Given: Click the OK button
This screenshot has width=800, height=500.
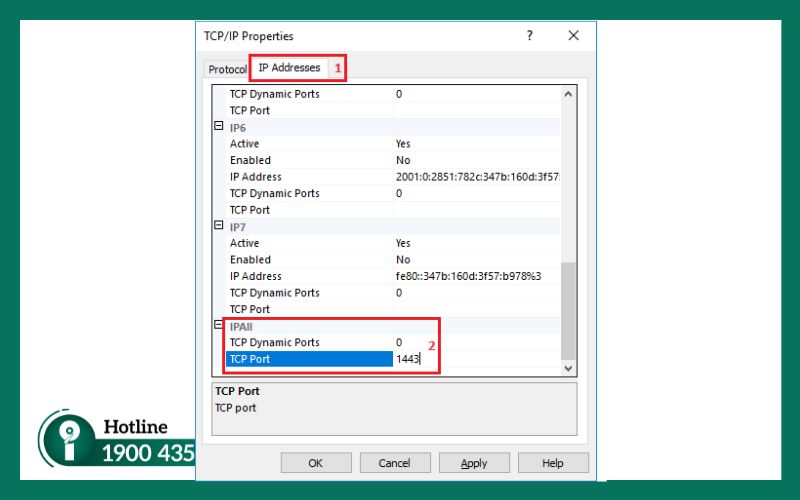Looking at the screenshot, I should 315,463.
